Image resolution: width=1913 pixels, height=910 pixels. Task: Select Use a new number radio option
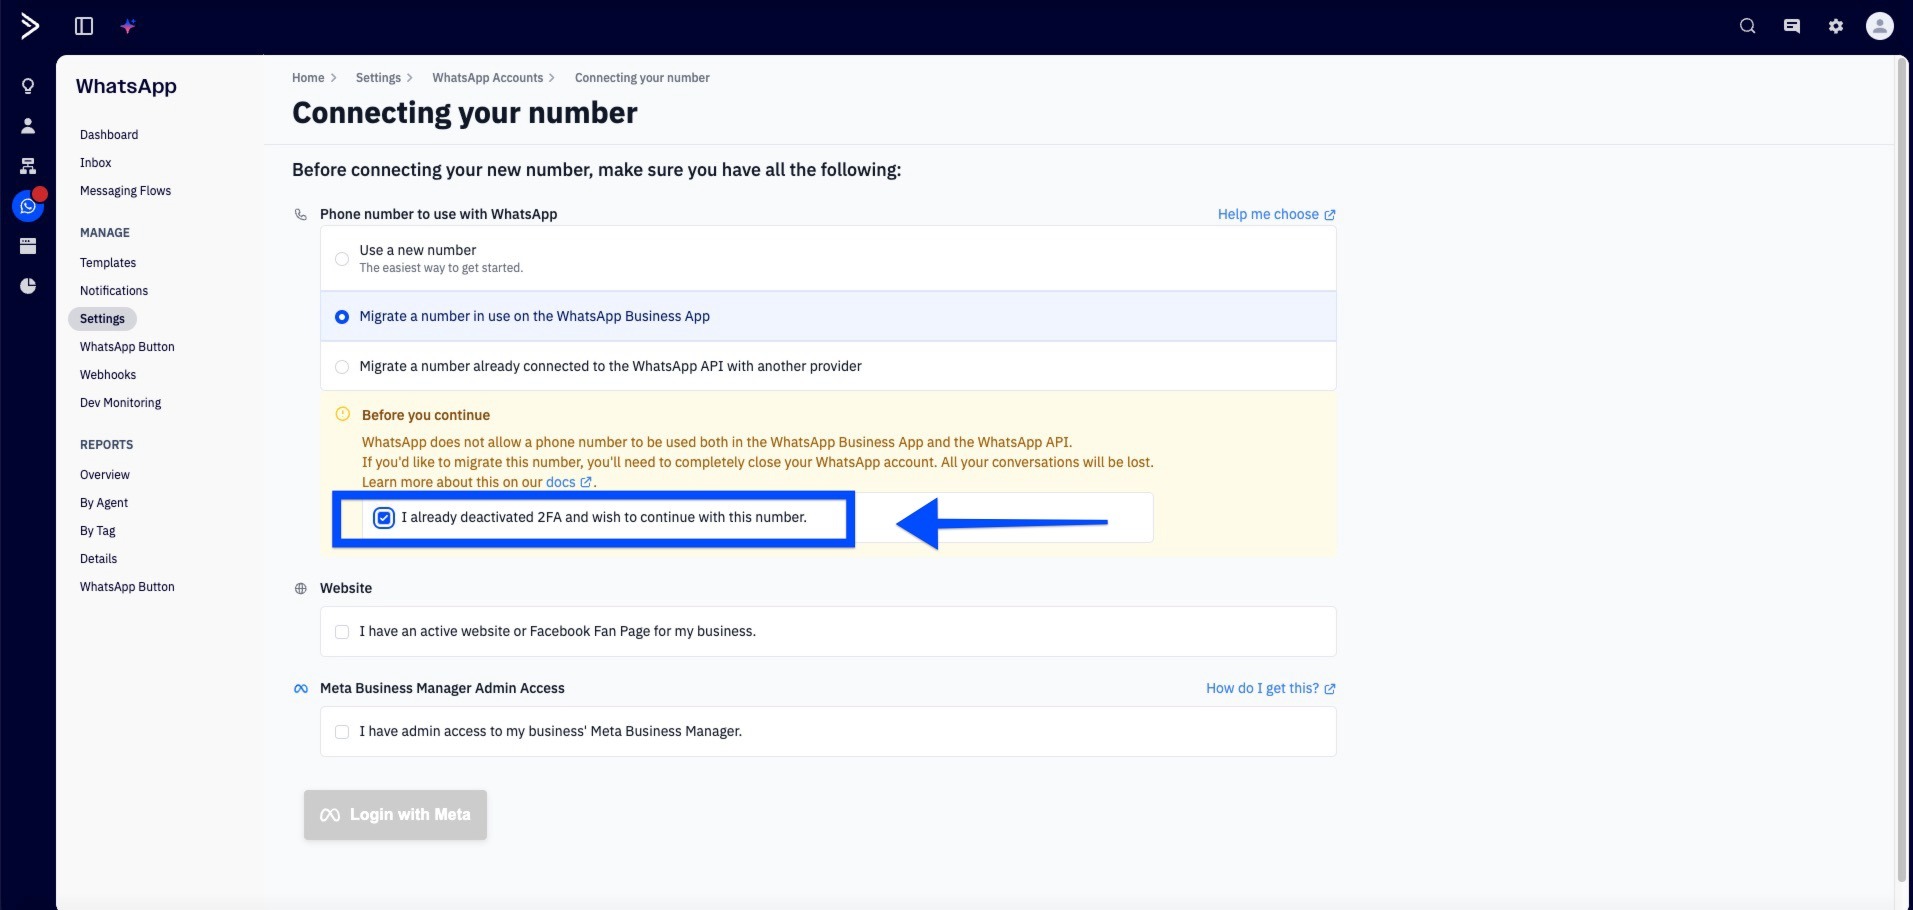(342, 259)
